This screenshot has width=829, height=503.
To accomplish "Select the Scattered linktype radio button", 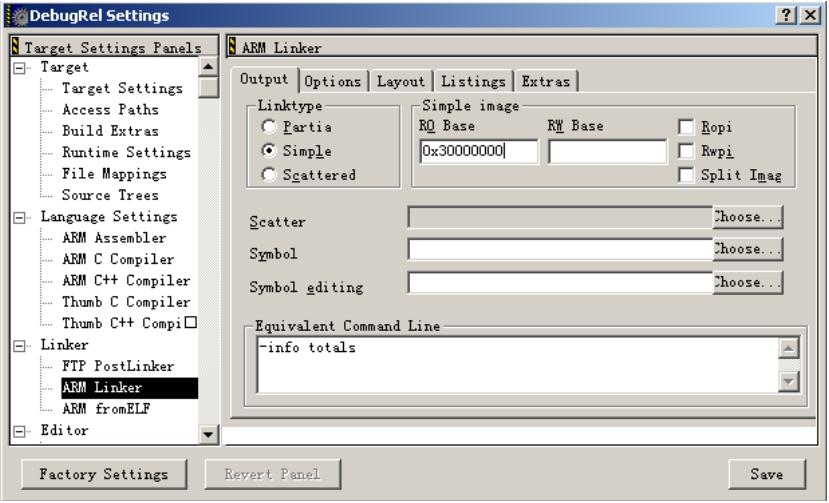I will click(x=269, y=175).
